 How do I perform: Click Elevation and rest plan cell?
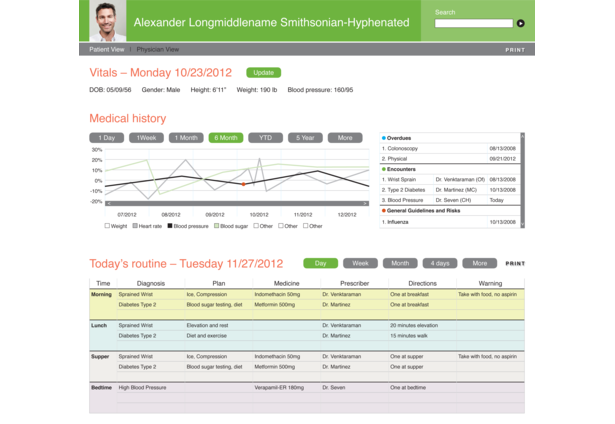click(218, 326)
